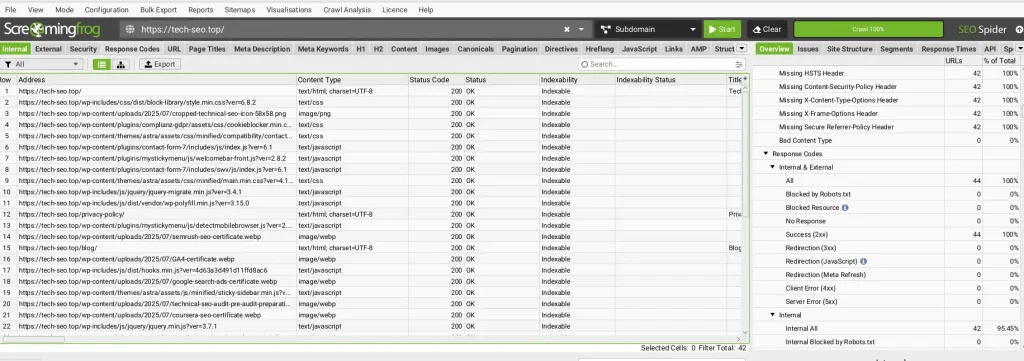Open the Hreflang tab
Screen dimensions: 1024x361
pyautogui.click(x=600, y=49)
